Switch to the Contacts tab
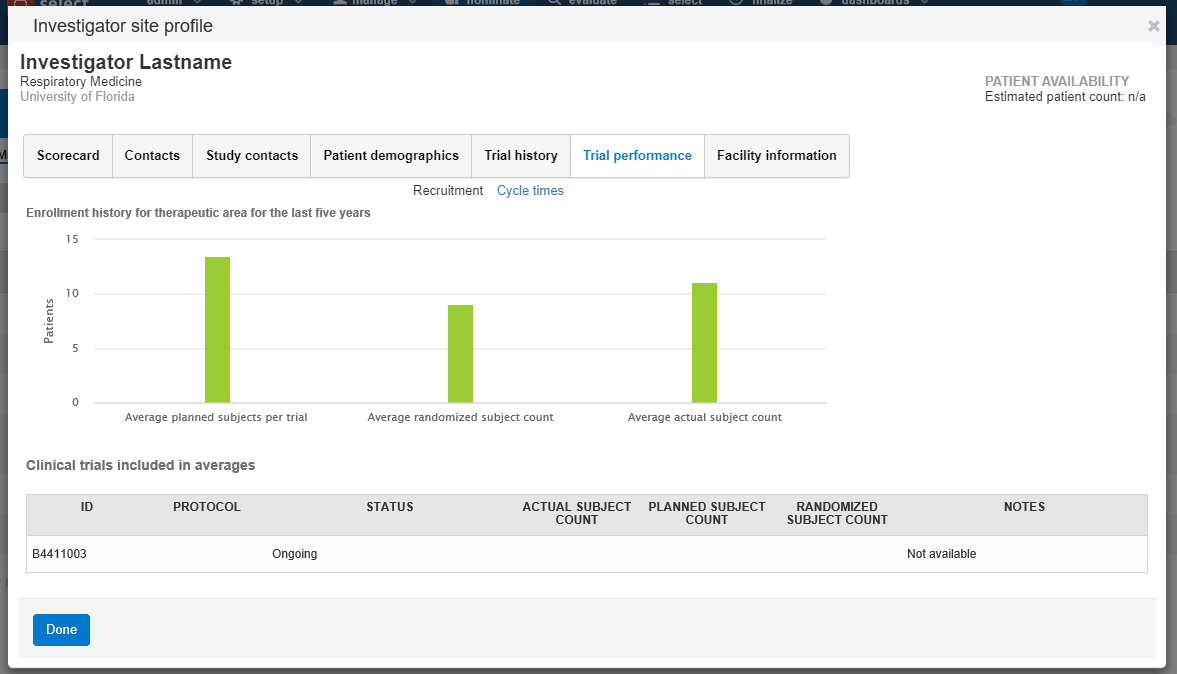The width and height of the screenshot is (1177, 674). (x=152, y=155)
